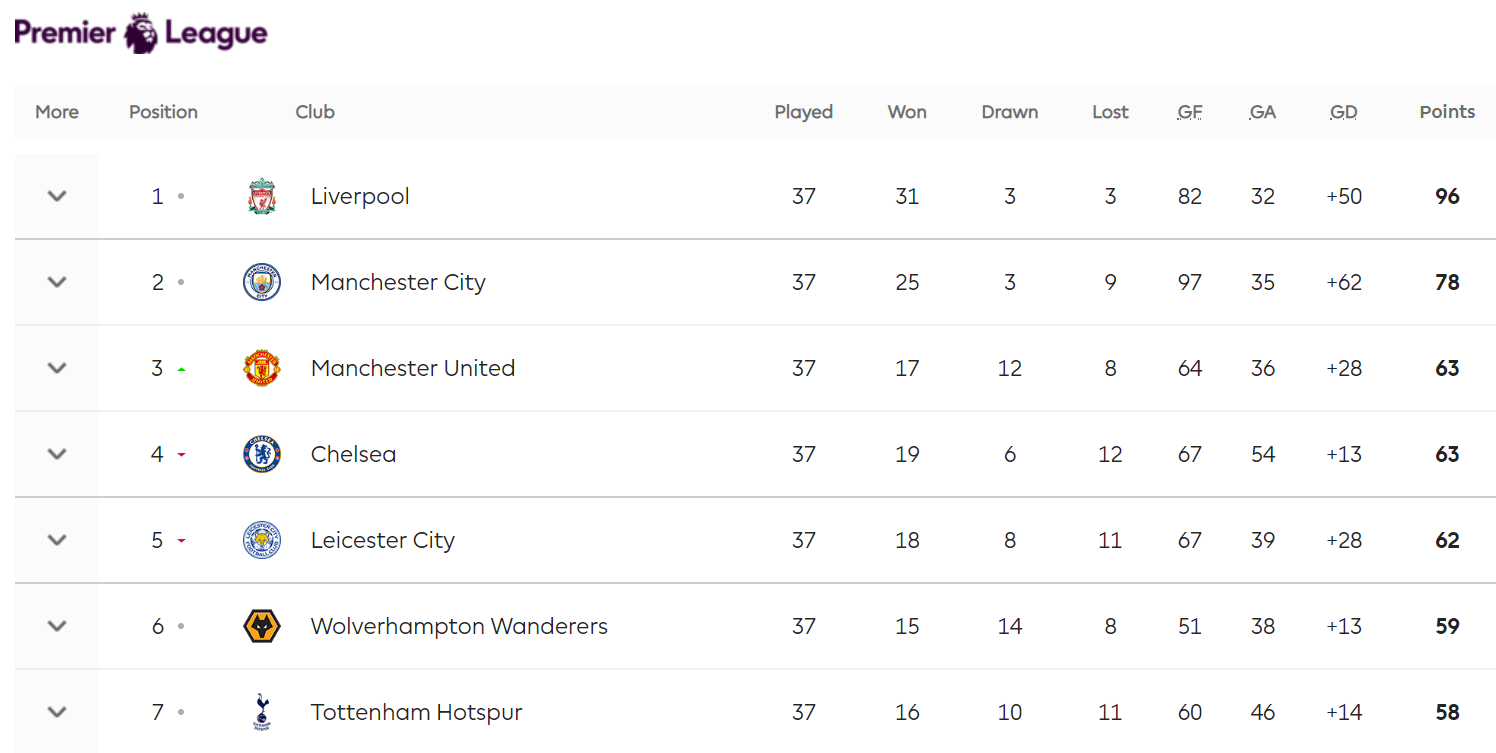The width and height of the screenshot is (1496, 753).
Task: Click the Manchester United club crest
Action: tap(262, 368)
